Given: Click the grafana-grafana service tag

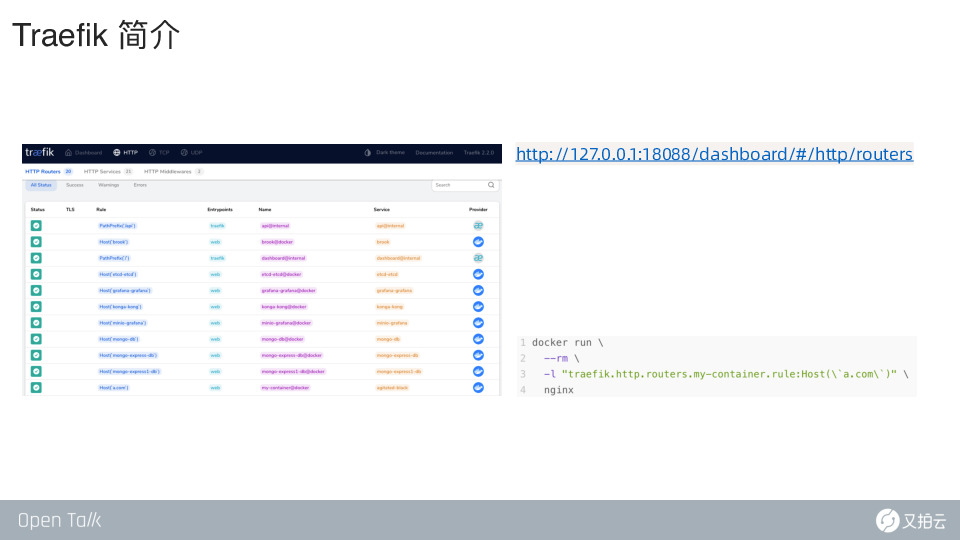Looking at the screenshot, I should pos(394,291).
